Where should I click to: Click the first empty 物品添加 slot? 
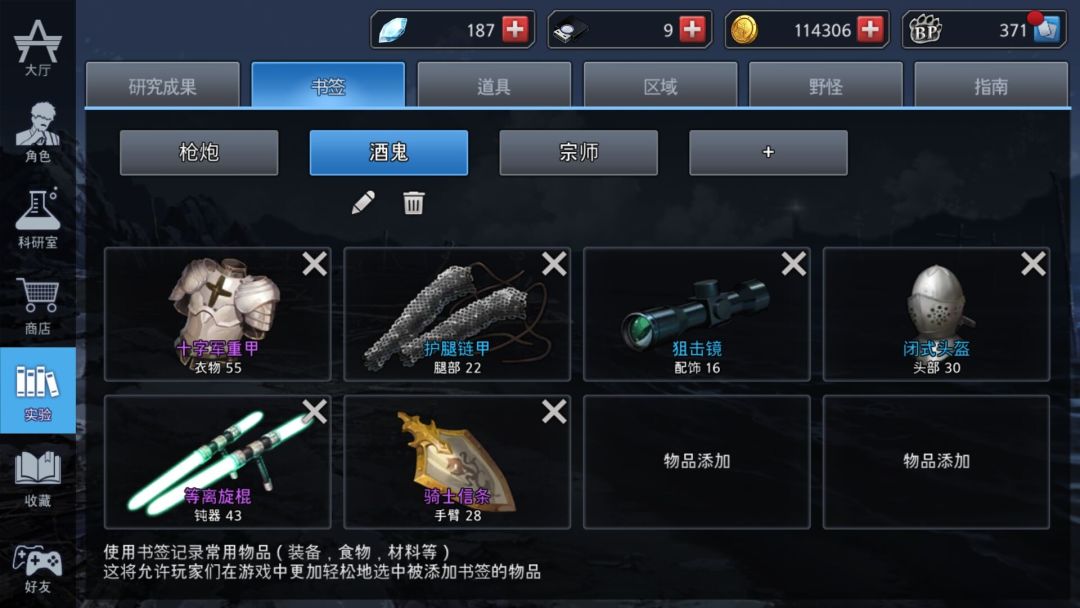click(x=696, y=462)
